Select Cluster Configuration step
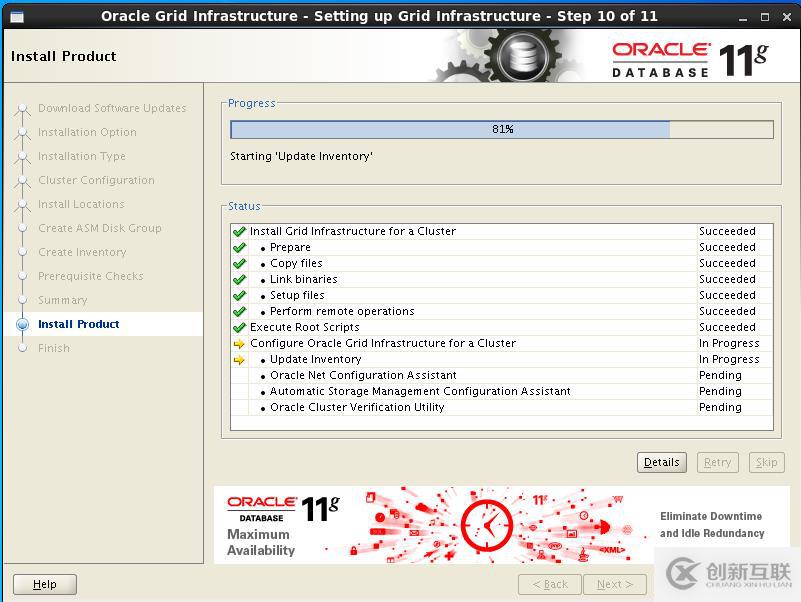Viewport: 801px width, 602px height. click(96, 180)
